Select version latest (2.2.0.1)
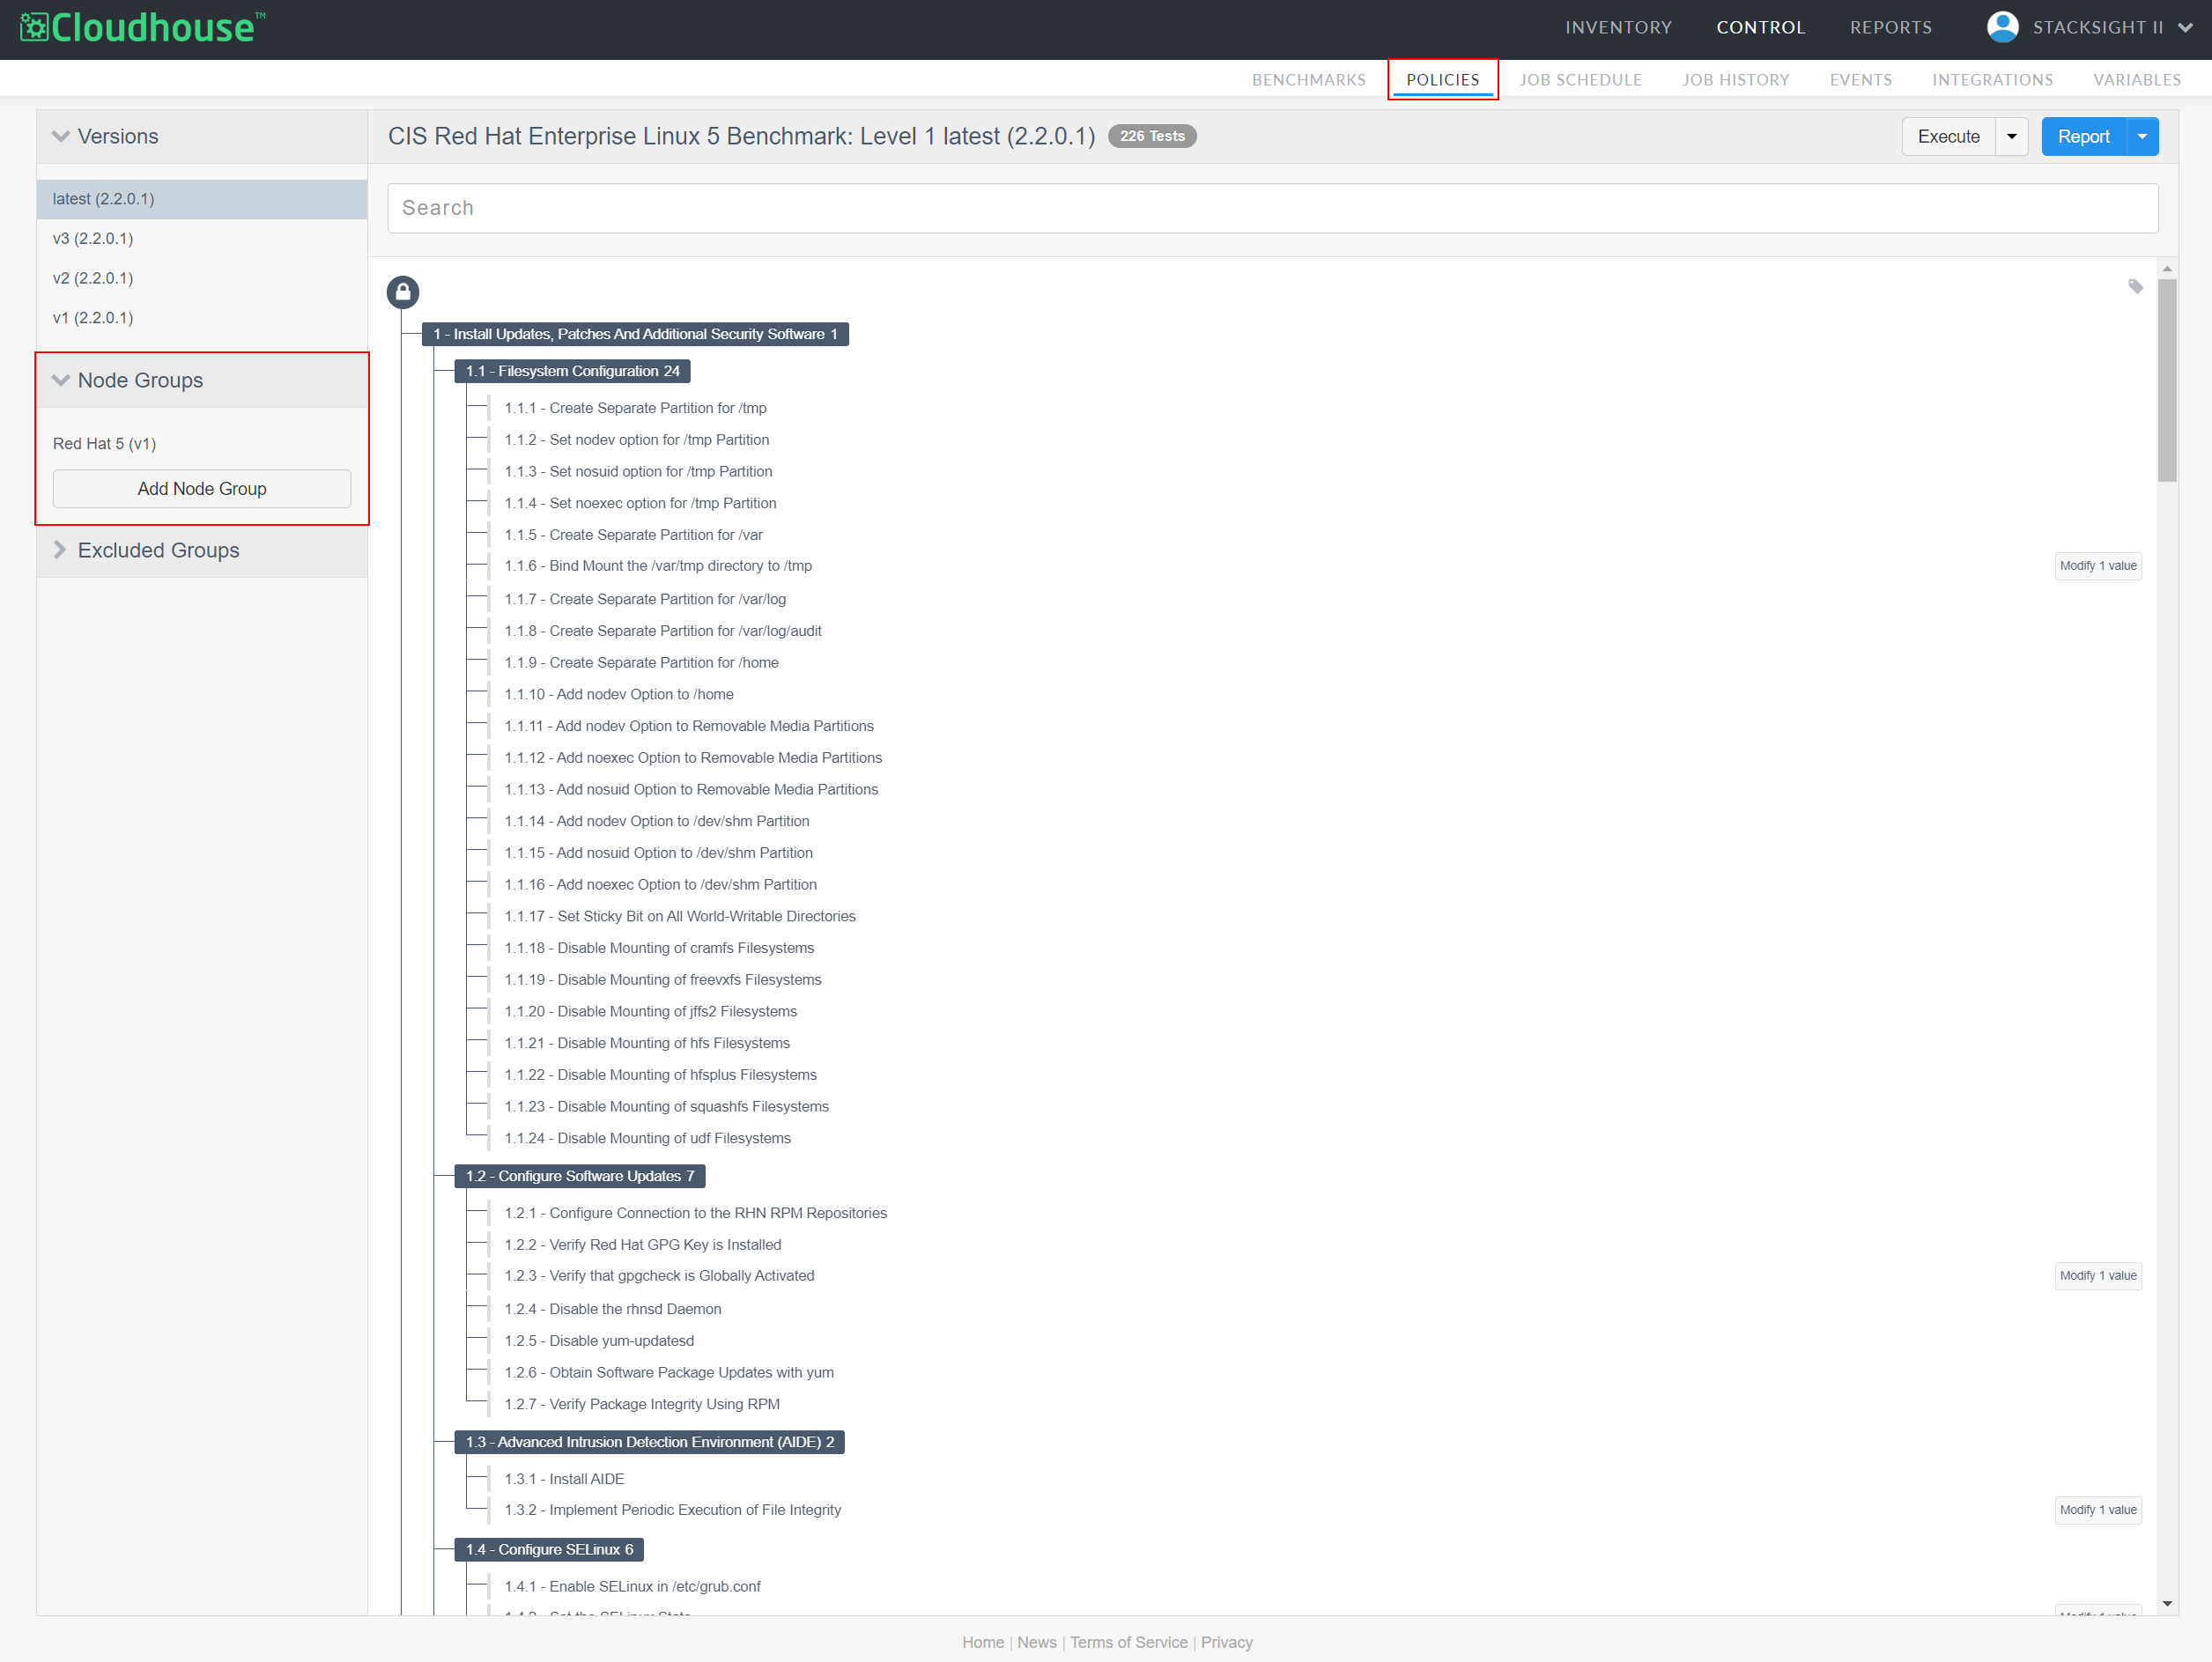 point(202,199)
